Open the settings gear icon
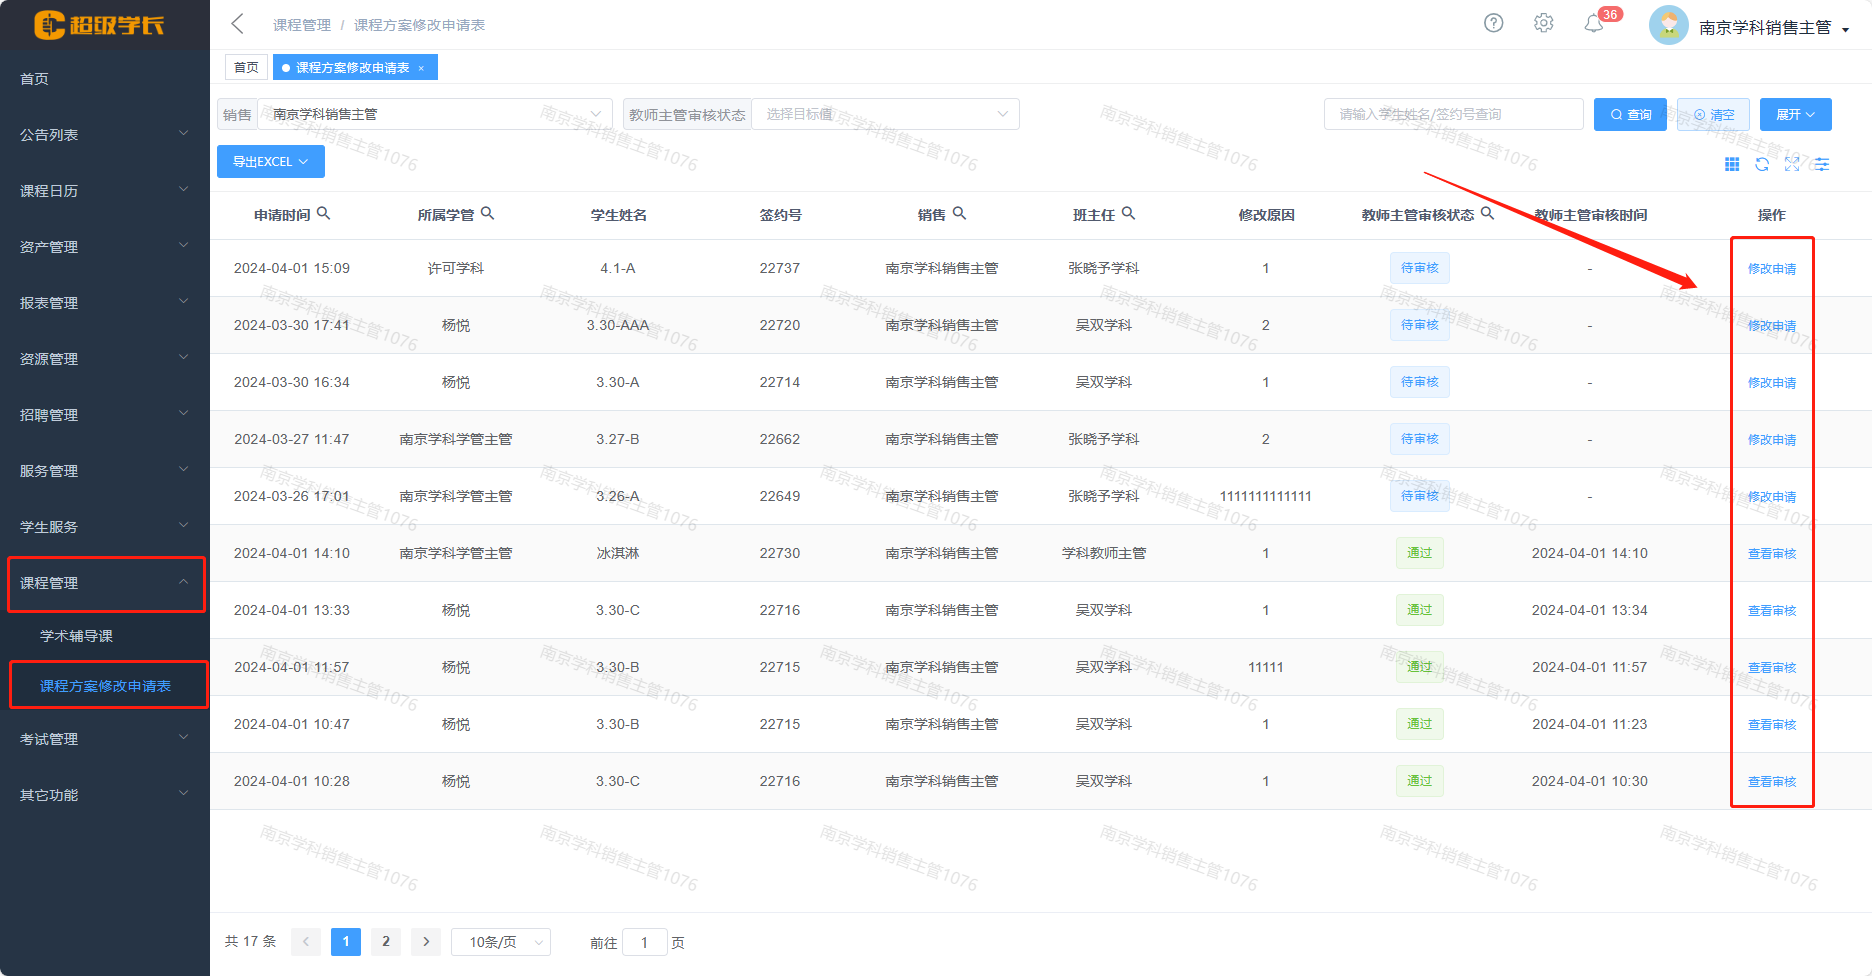The image size is (1872, 976). click(1543, 22)
